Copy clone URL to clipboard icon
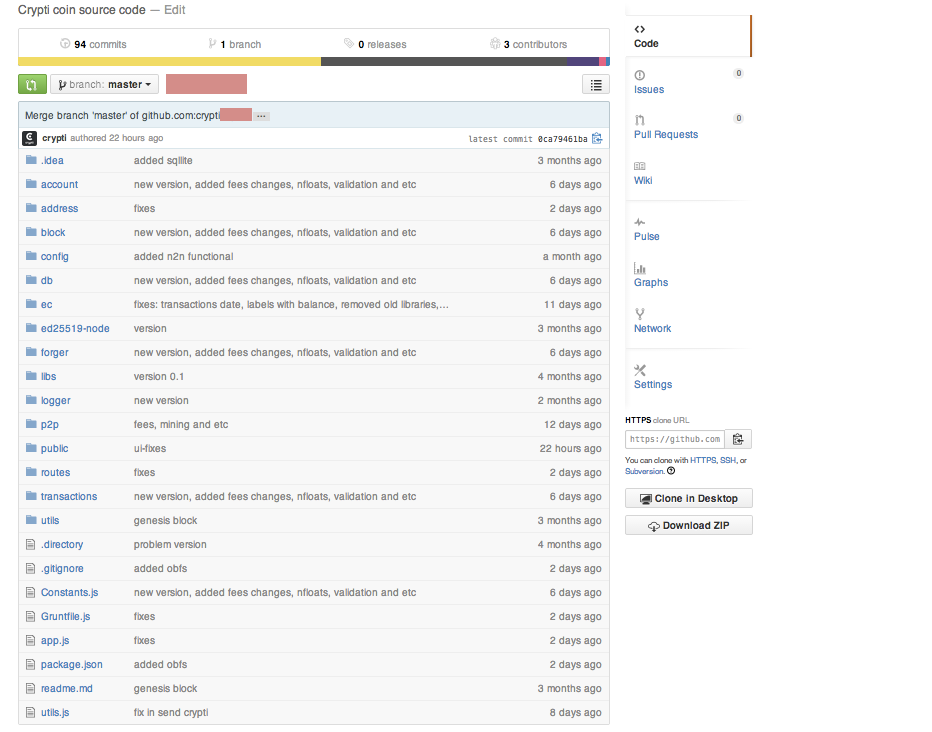Viewport: 932px width, 732px height. coord(738,439)
